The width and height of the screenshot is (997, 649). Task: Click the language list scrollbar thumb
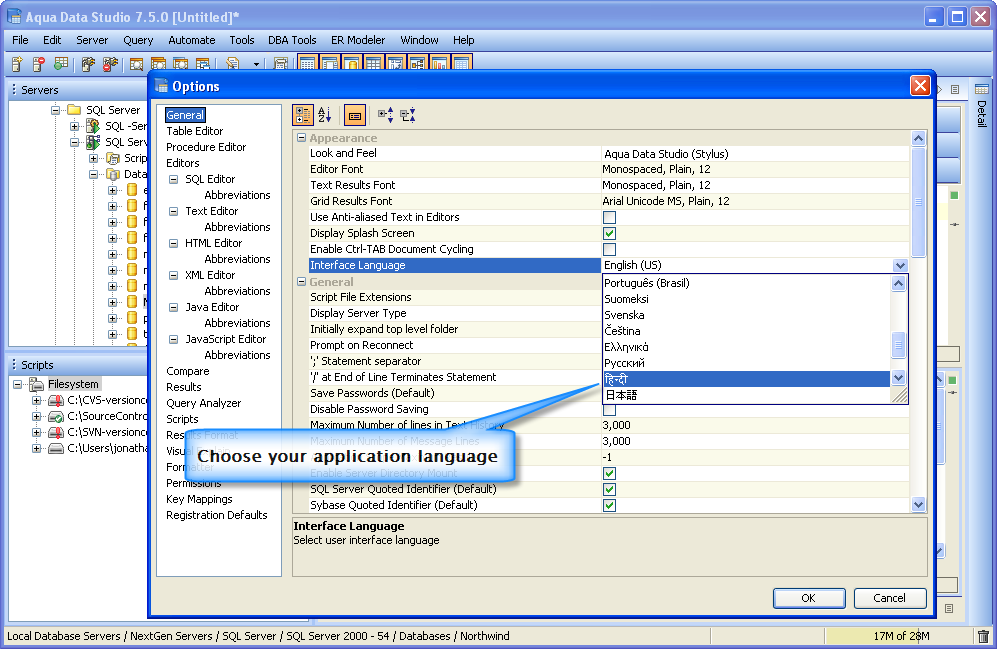898,345
